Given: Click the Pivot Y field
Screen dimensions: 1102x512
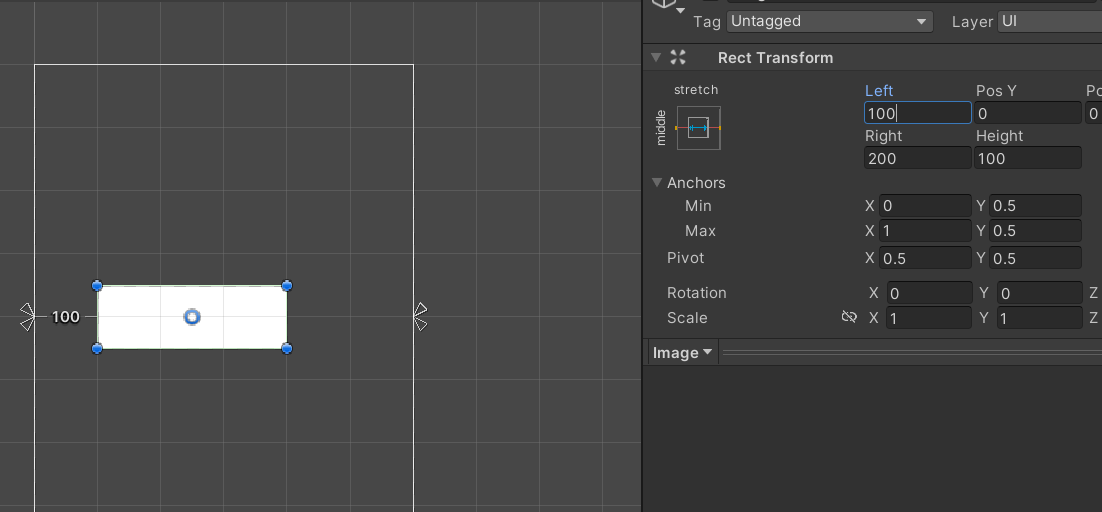Looking at the screenshot, I should click(1035, 258).
